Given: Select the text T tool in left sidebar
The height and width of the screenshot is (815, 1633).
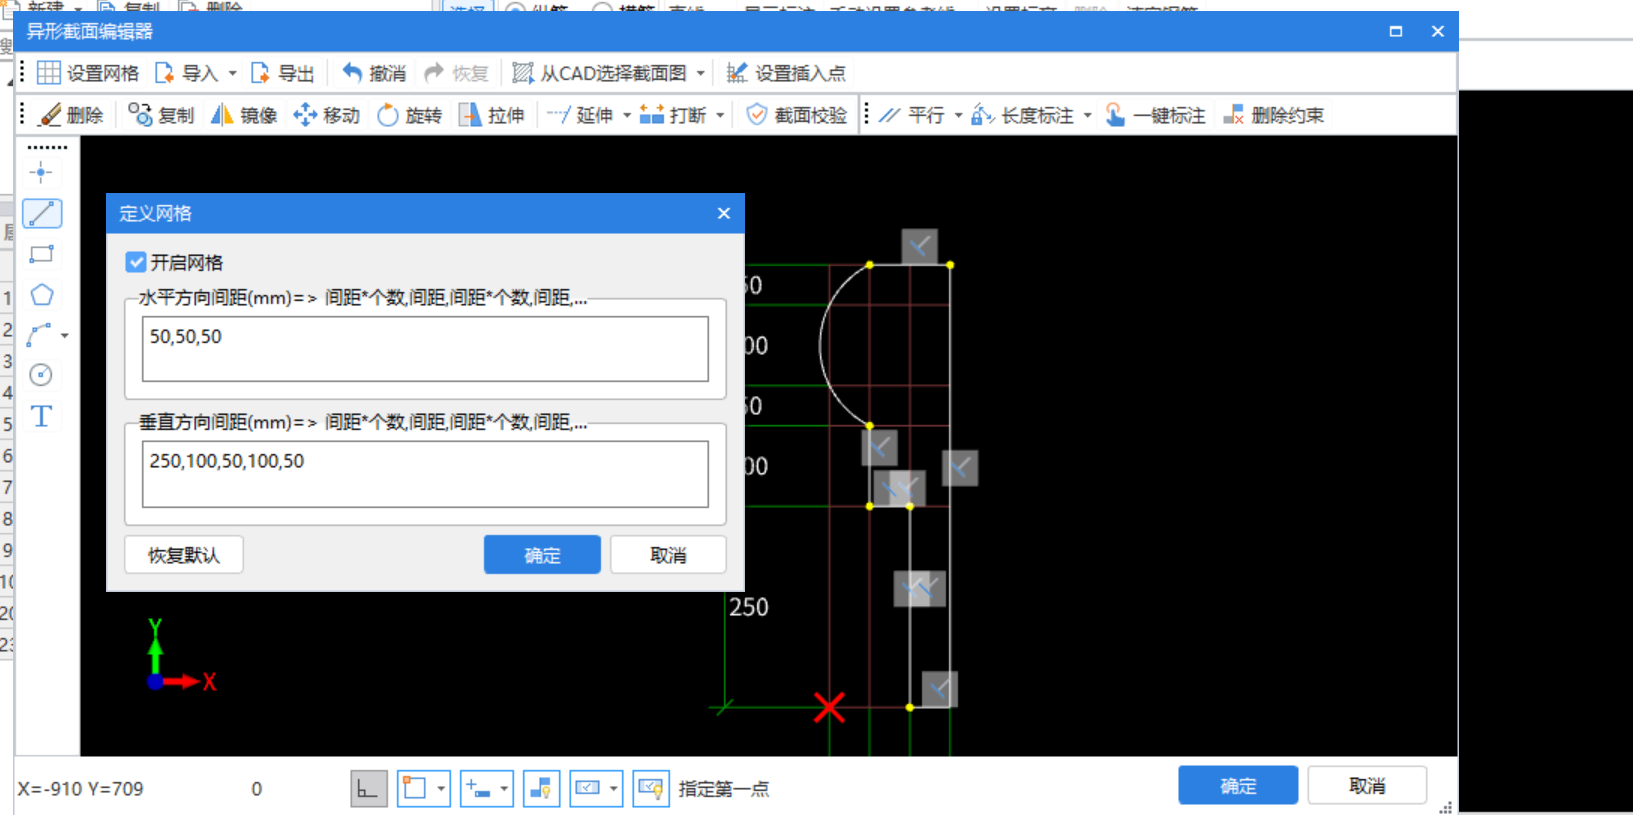Looking at the screenshot, I should pyautogui.click(x=41, y=416).
